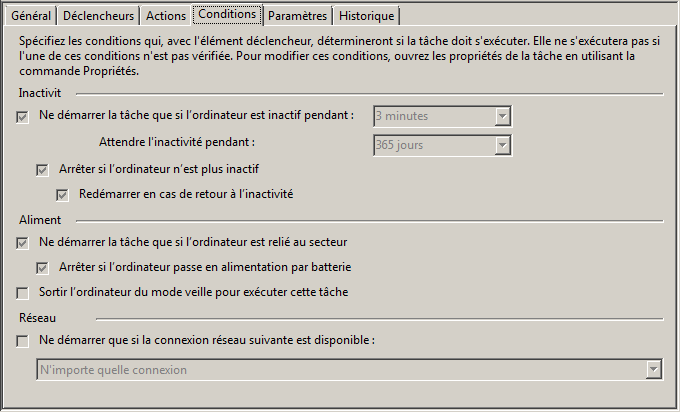680x412 pixels.
Task: Toggle start only if computer inactive checkbox
Action: click(23, 116)
